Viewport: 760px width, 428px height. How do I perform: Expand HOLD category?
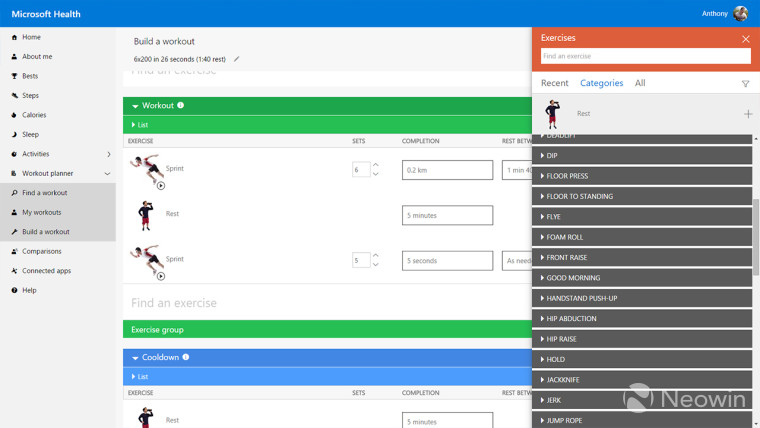pyautogui.click(x=642, y=359)
